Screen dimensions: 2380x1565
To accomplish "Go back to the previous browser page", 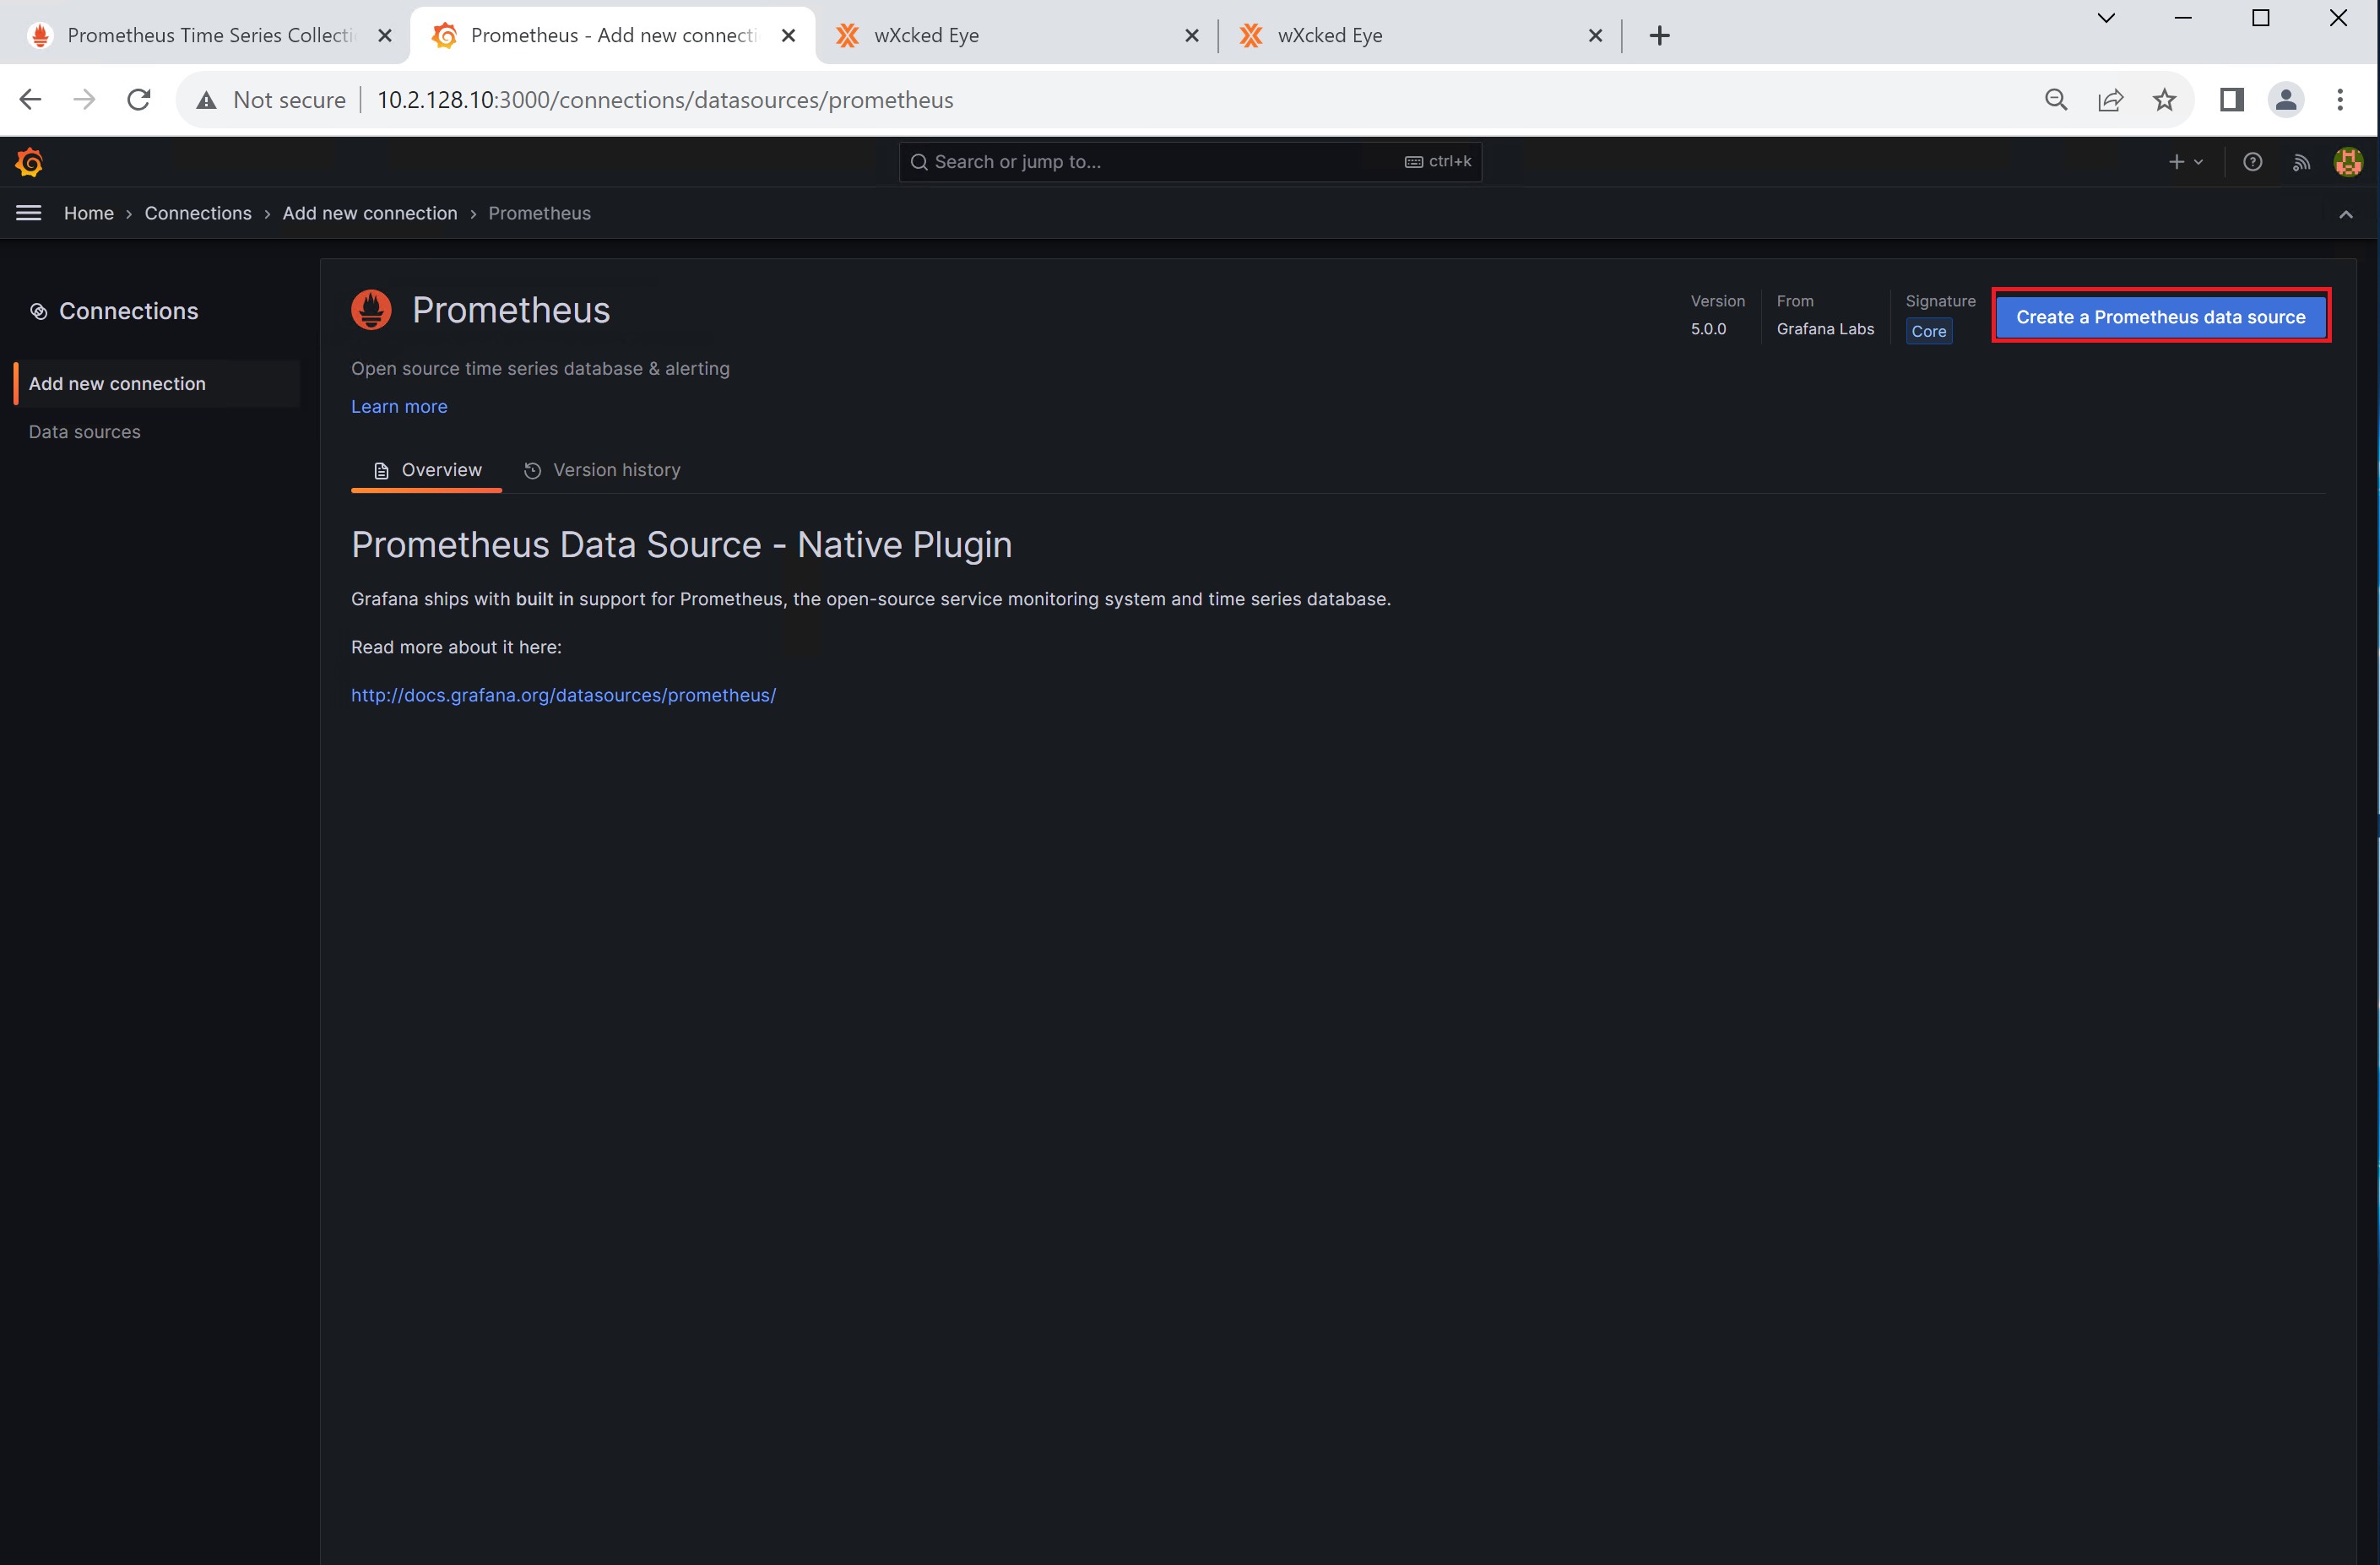I will pyautogui.click(x=31, y=100).
